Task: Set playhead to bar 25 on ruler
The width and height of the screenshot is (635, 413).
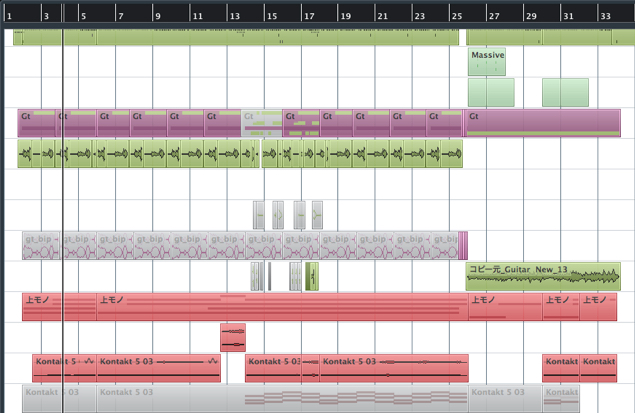Action: pyautogui.click(x=457, y=16)
